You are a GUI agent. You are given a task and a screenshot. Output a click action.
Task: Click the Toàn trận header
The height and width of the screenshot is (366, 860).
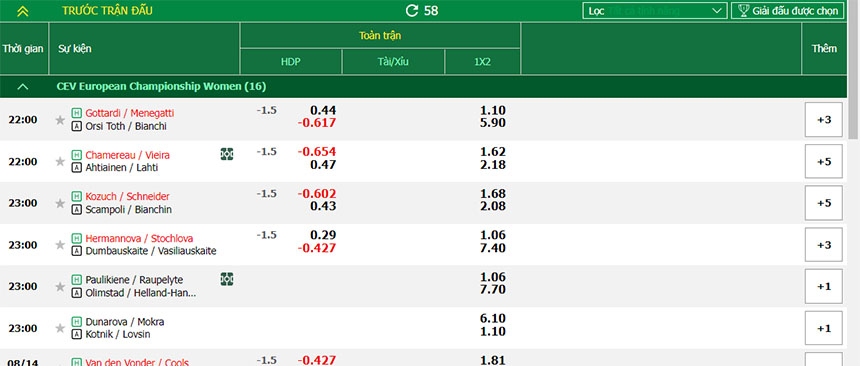380,36
